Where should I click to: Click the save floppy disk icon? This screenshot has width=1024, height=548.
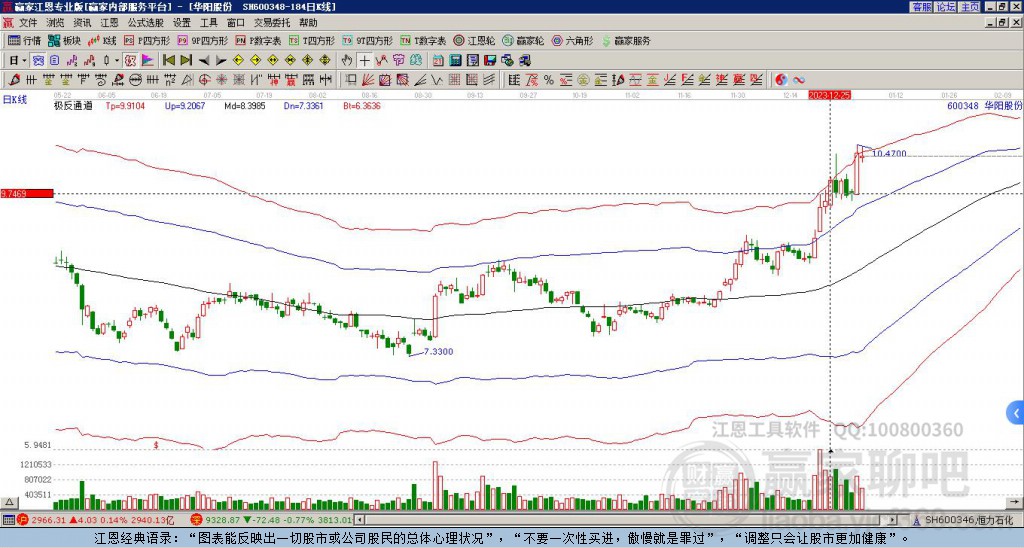point(490,61)
